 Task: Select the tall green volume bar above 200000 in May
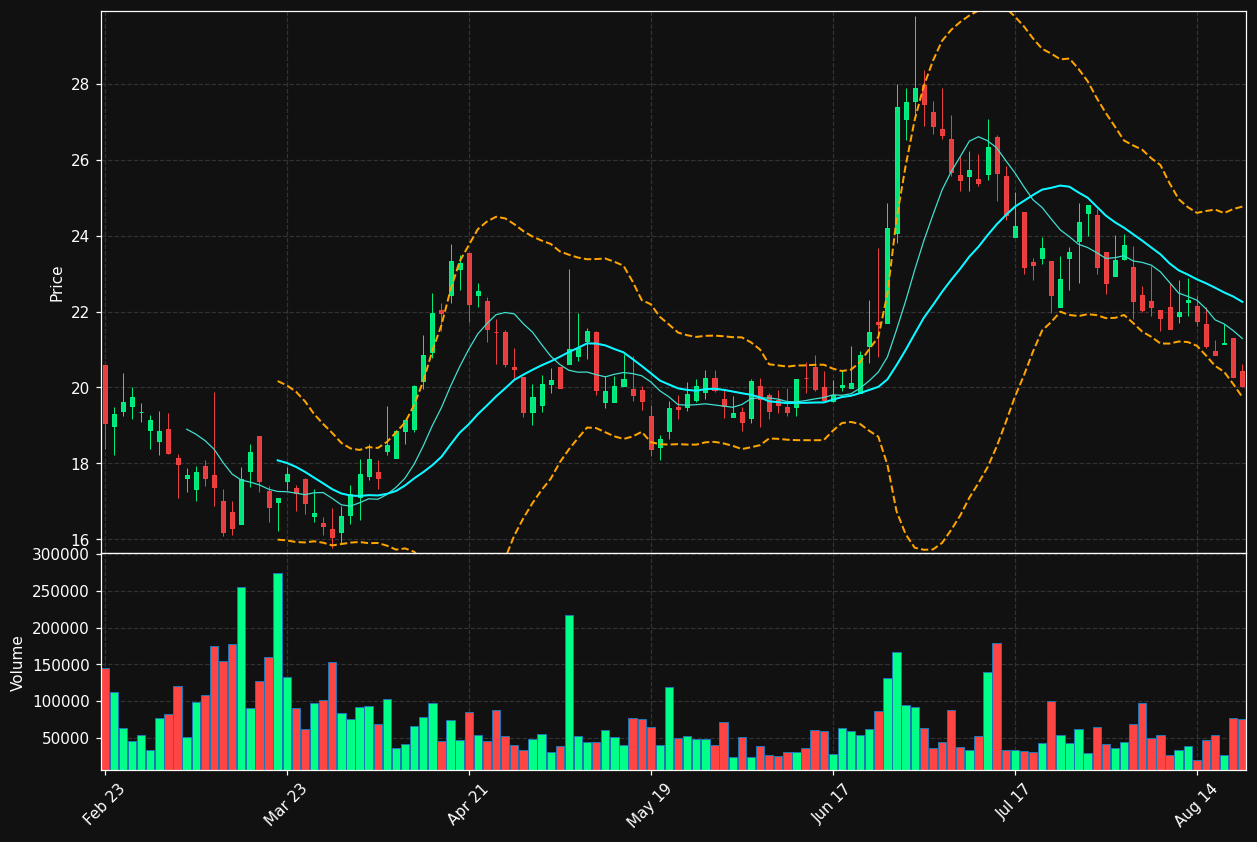point(569,693)
